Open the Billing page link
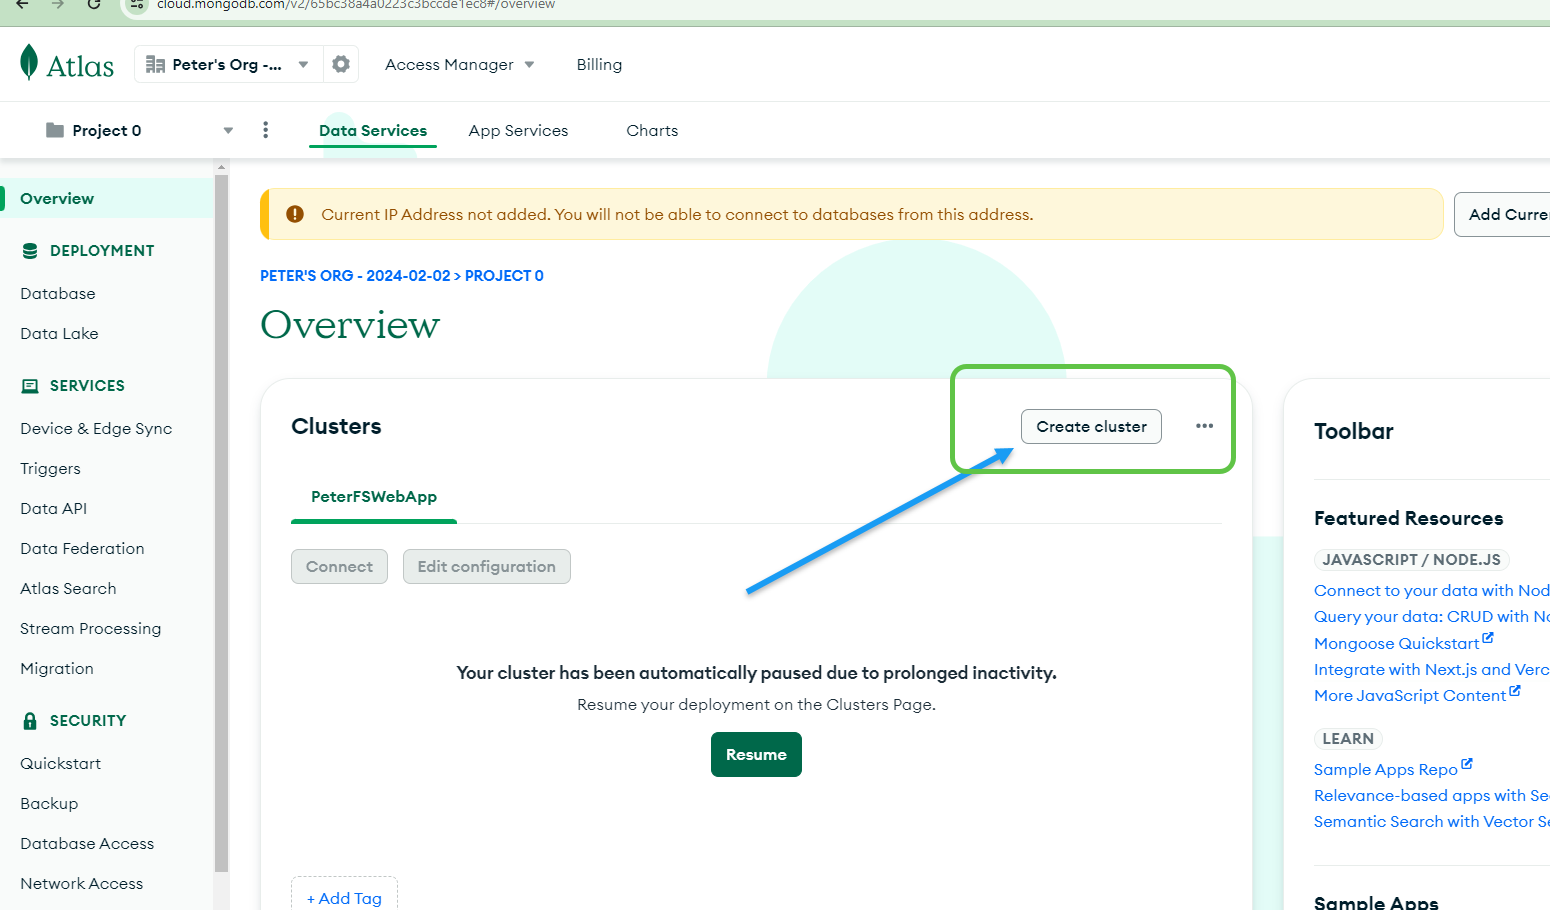This screenshot has height=910, width=1550. [599, 64]
